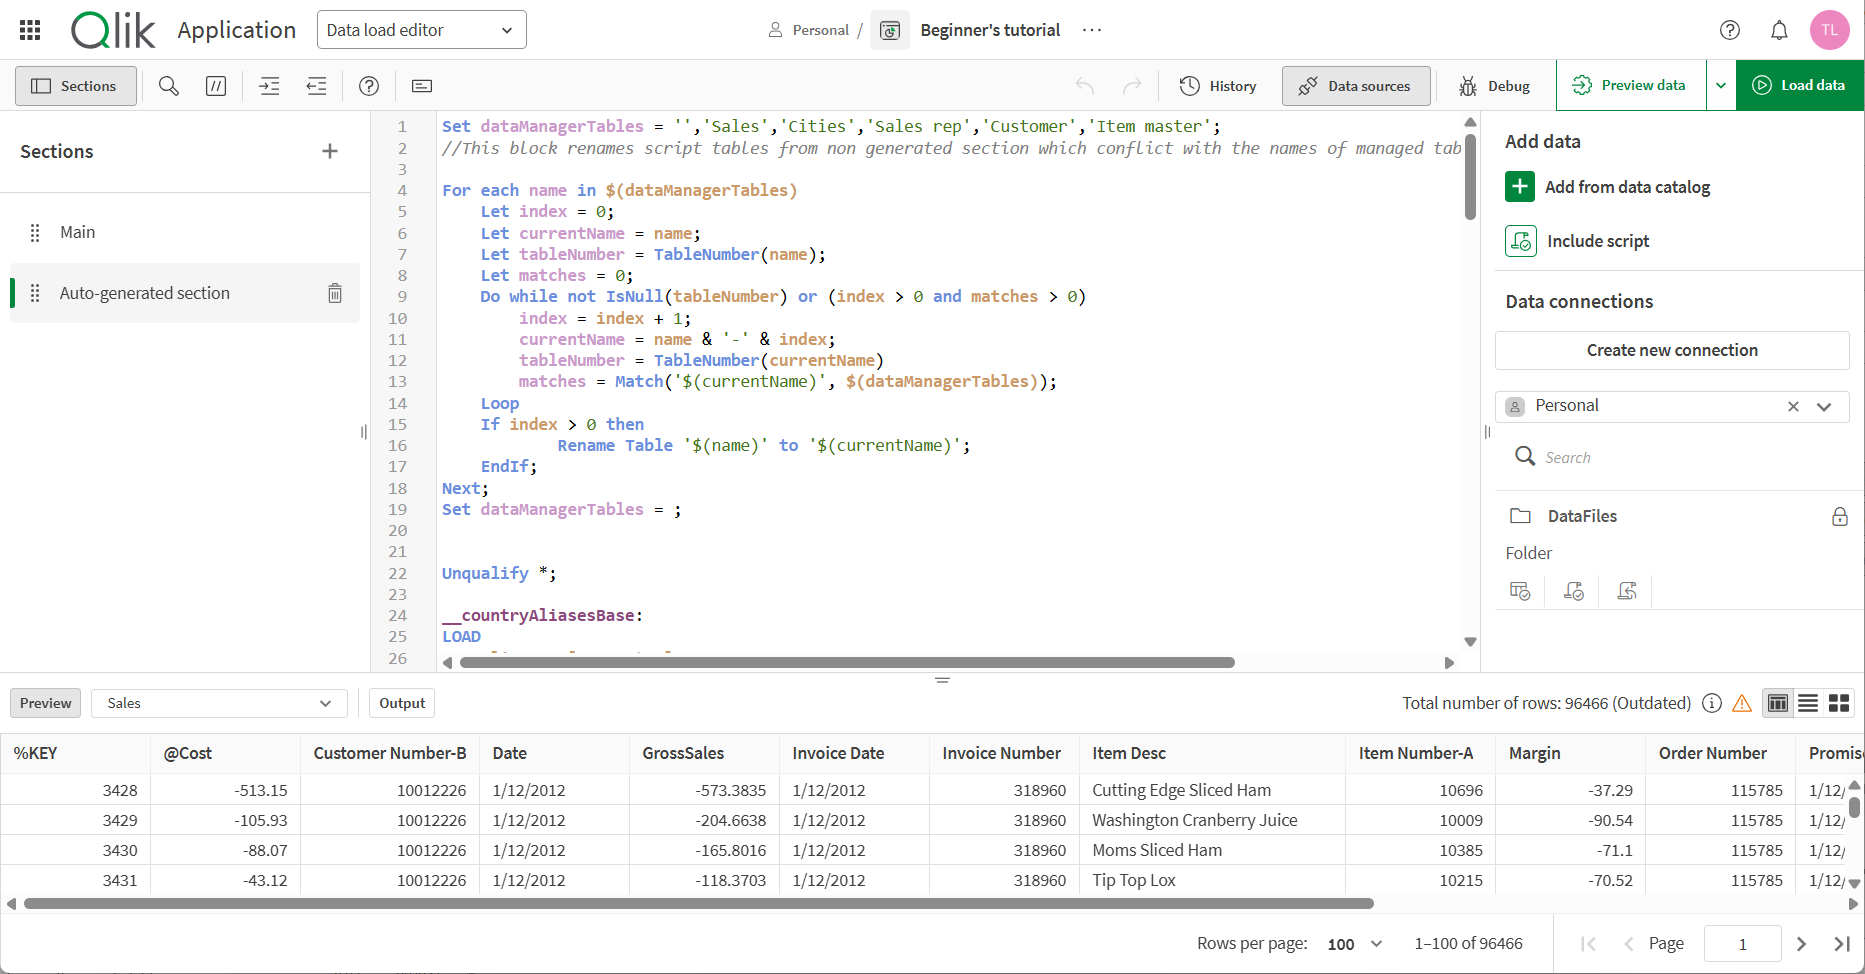
Task: Expand the Personal space dropdown
Action: [1824, 406]
